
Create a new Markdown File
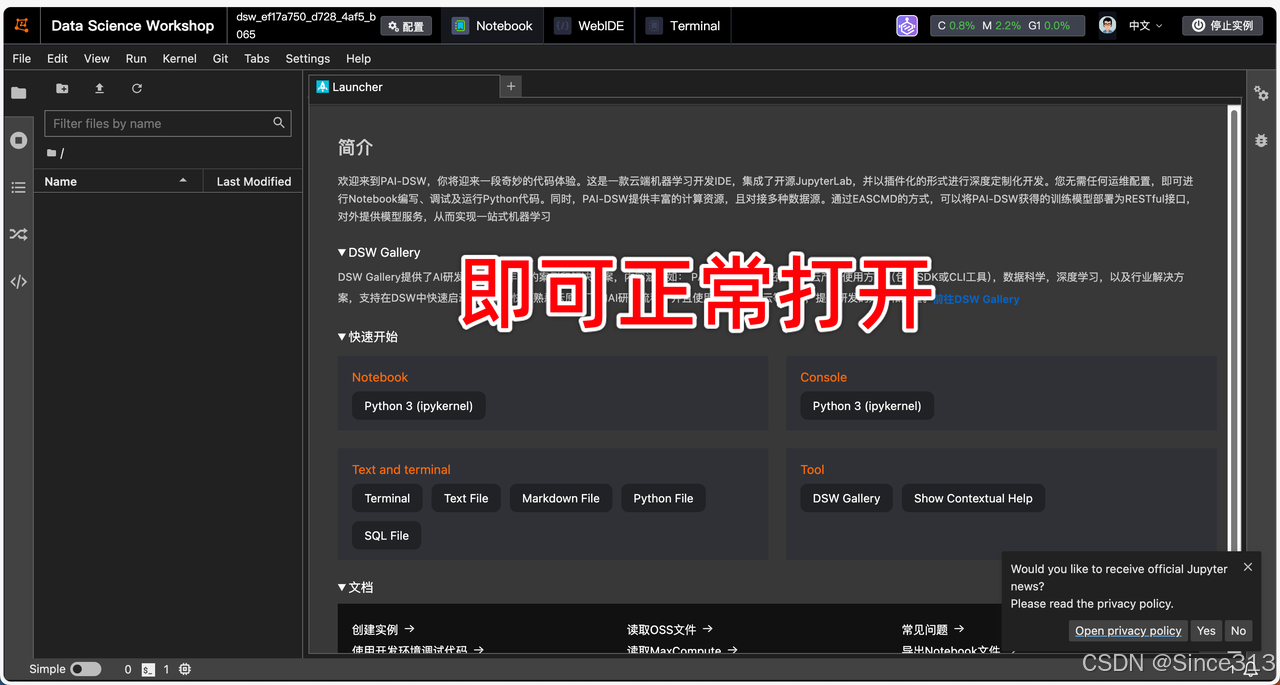[561, 498]
